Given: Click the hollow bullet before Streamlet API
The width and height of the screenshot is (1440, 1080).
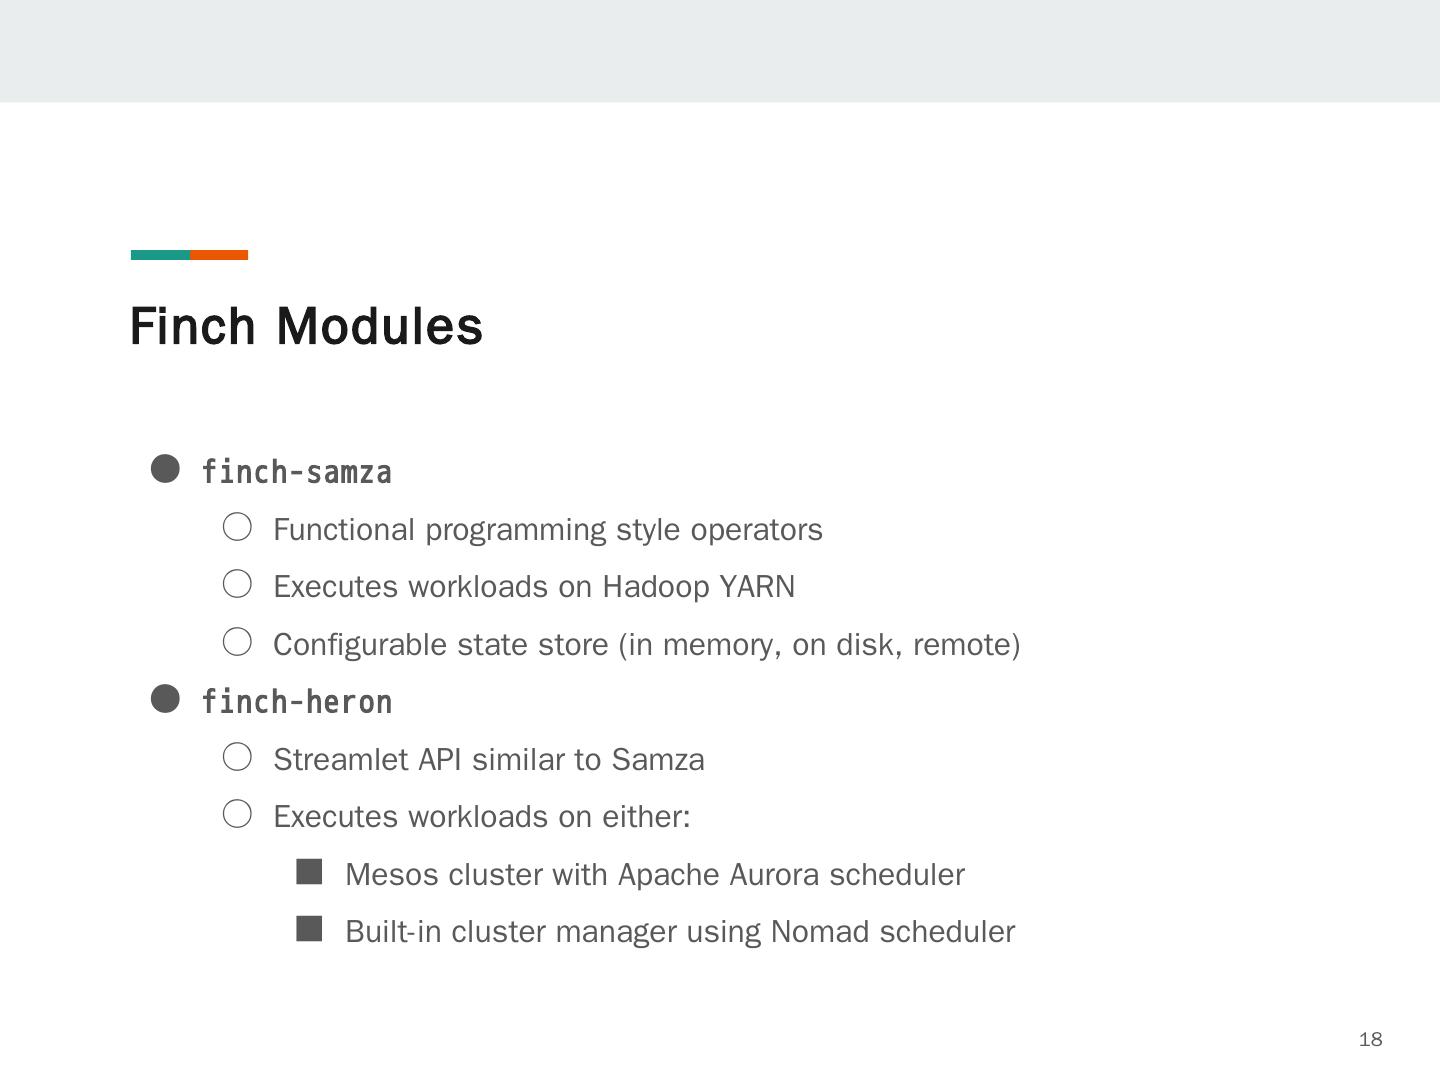Looking at the screenshot, I should point(237,757).
